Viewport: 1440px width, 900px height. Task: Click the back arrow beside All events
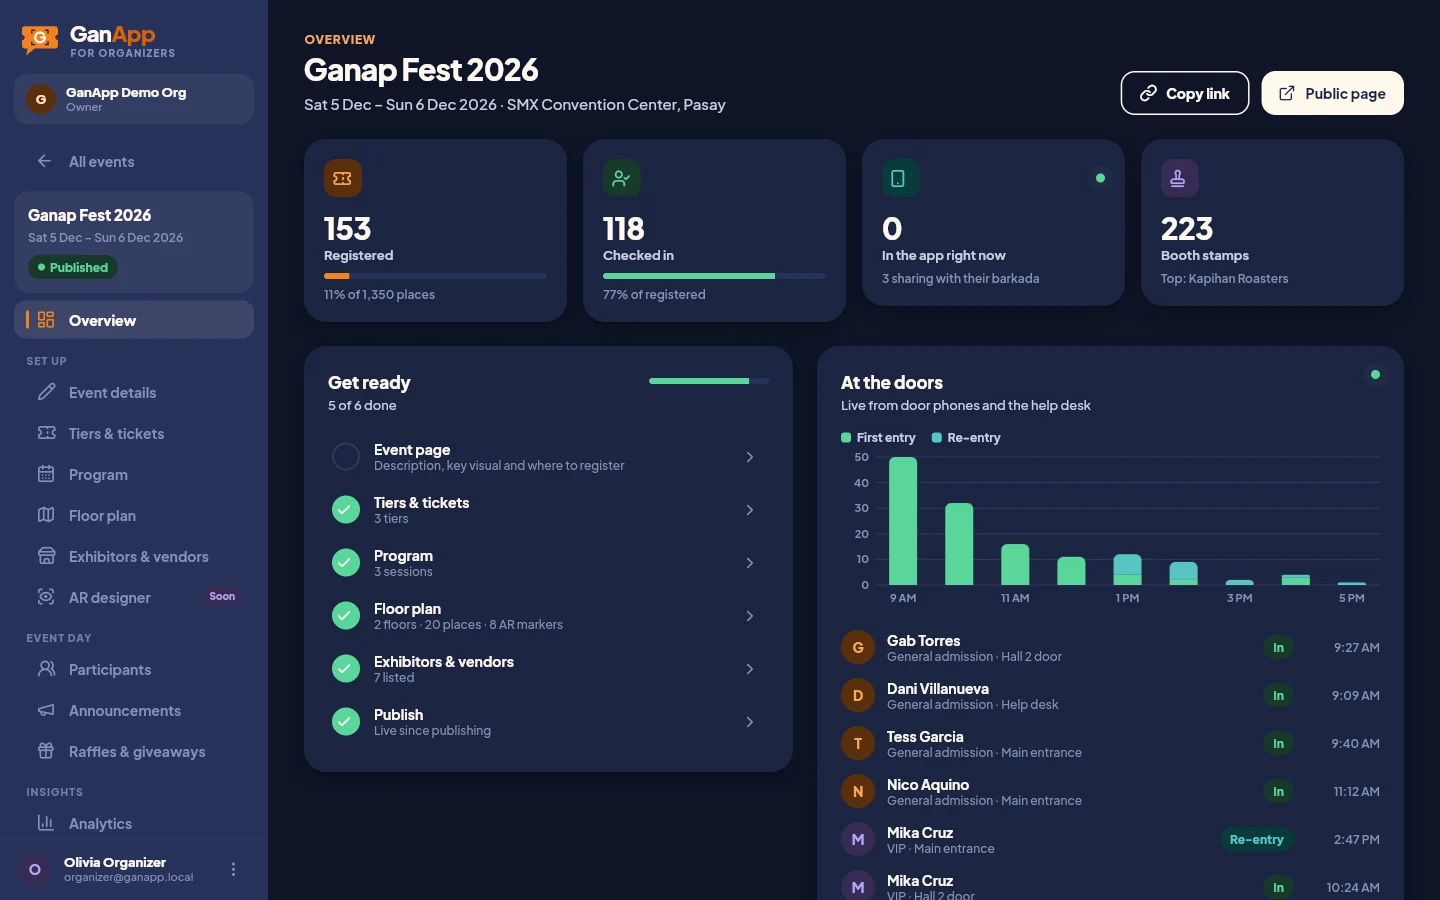[x=44, y=161]
